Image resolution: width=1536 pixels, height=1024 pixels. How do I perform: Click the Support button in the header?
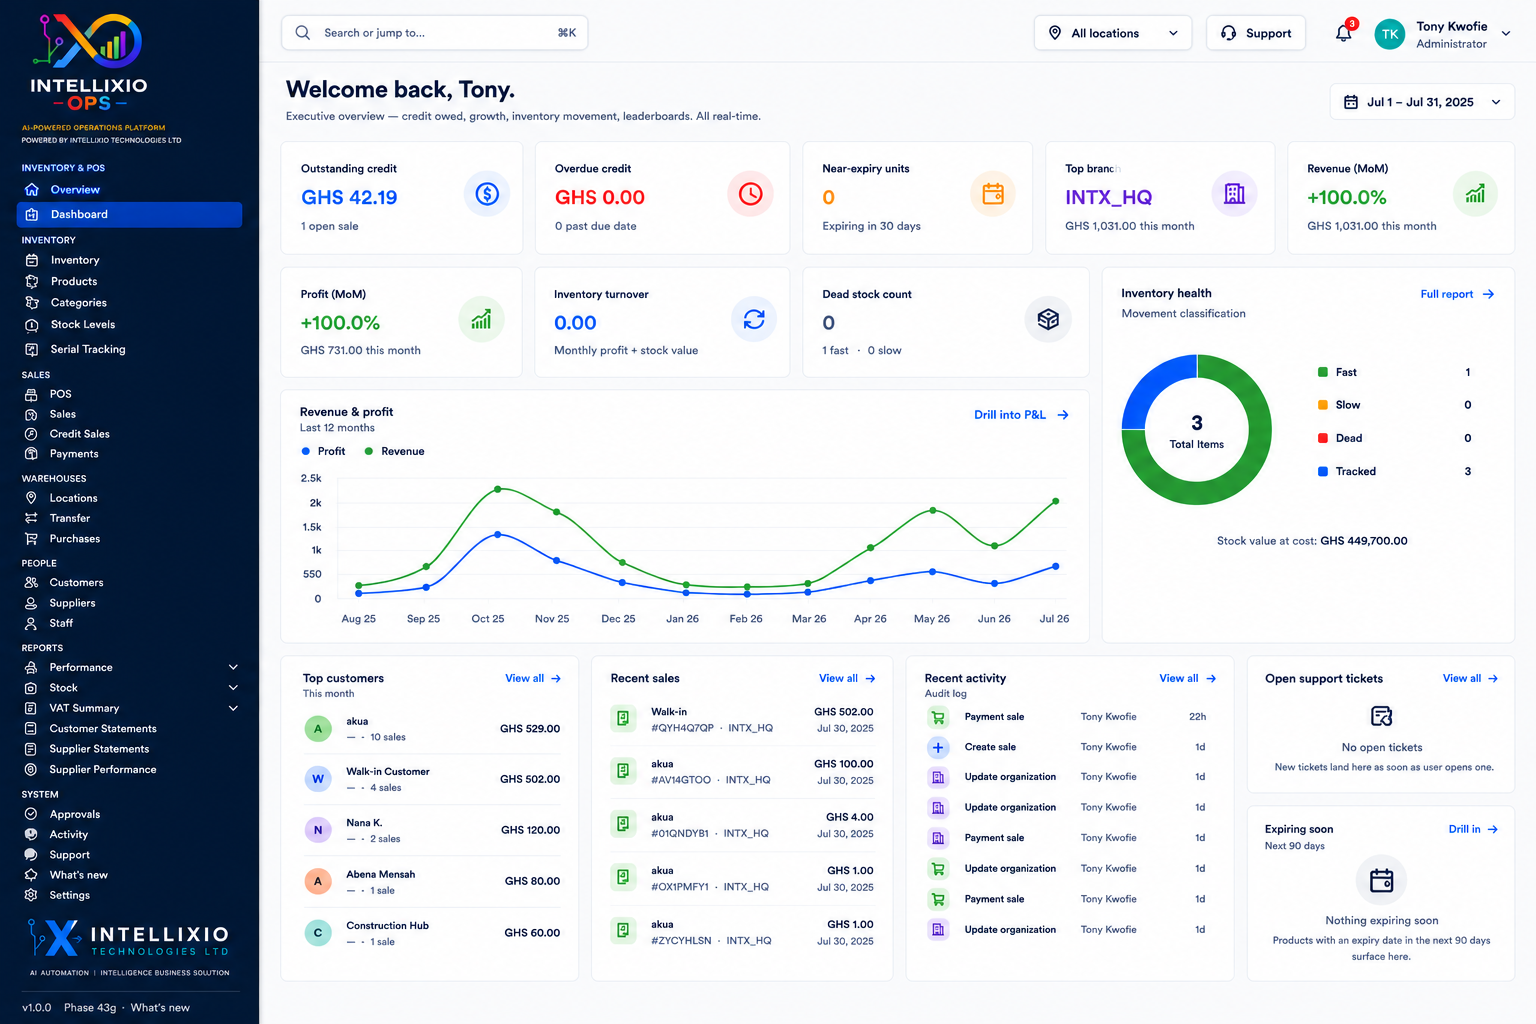tap(1256, 33)
